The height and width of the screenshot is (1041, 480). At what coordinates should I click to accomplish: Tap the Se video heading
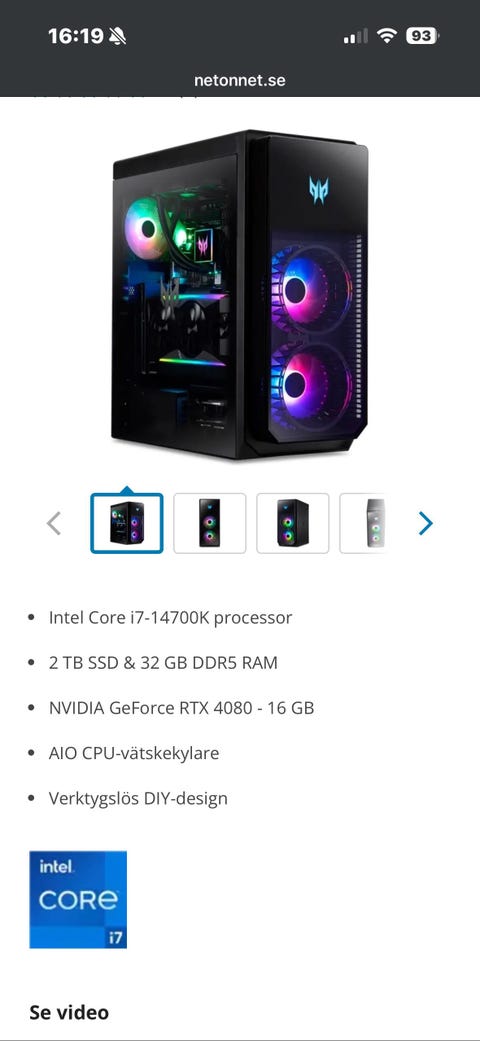[69, 1012]
